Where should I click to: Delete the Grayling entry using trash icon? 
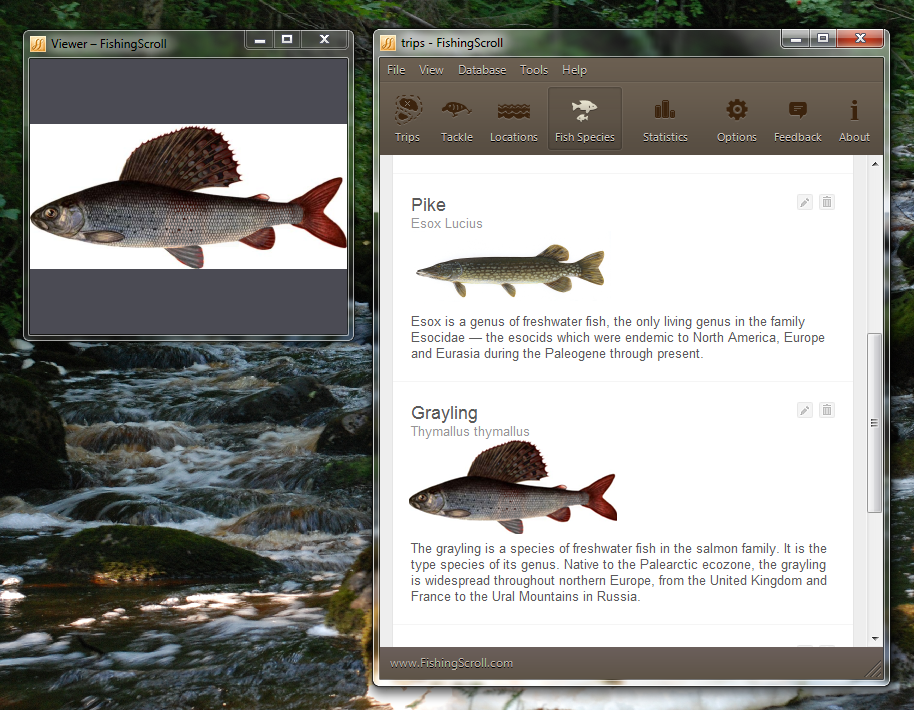(826, 410)
